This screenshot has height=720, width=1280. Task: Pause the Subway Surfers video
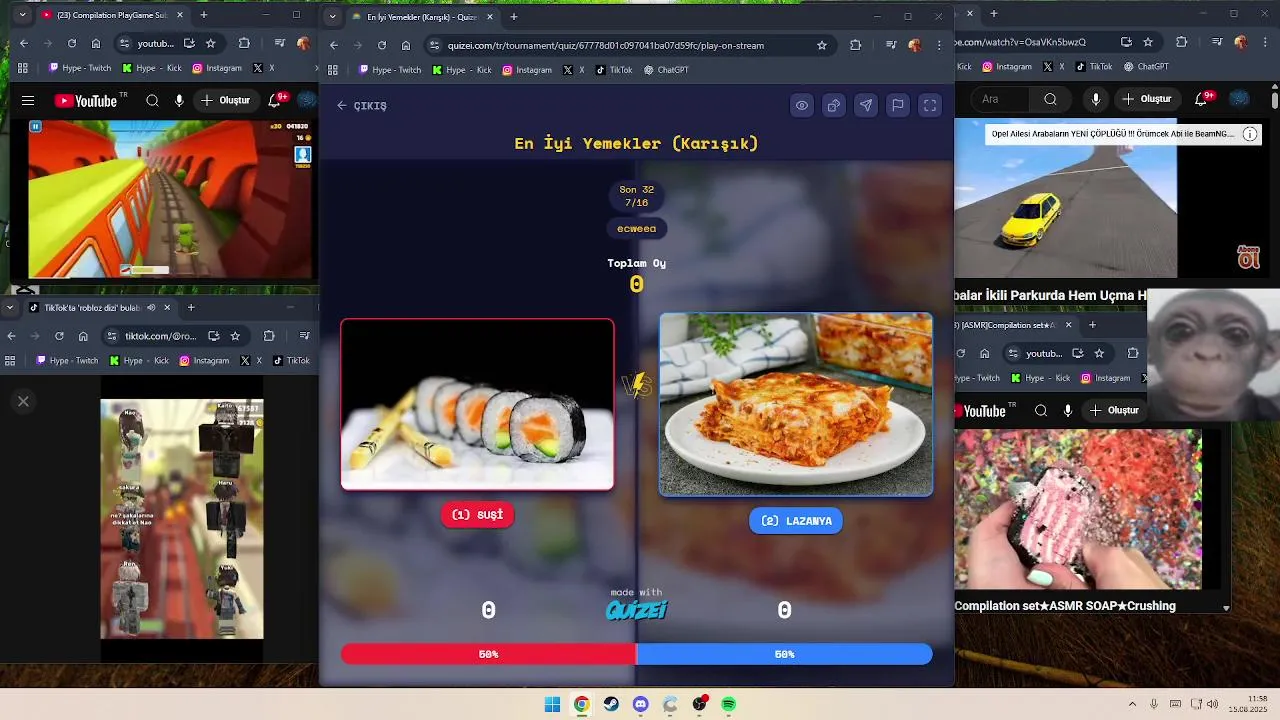point(35,127)
